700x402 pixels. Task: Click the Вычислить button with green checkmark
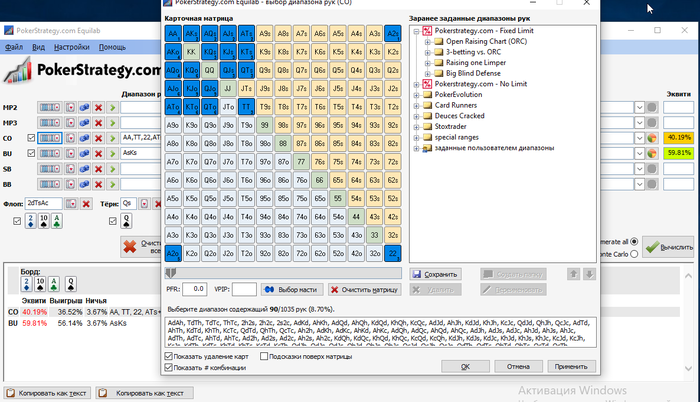coord(669,247)
